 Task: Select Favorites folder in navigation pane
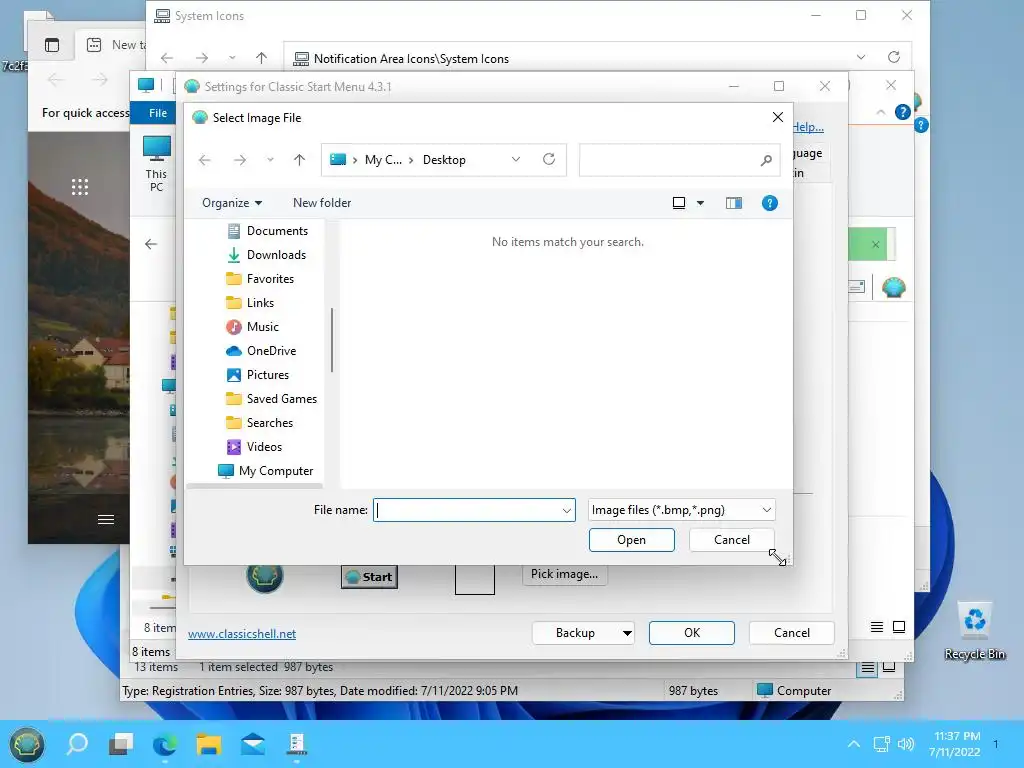pos(259,279)
